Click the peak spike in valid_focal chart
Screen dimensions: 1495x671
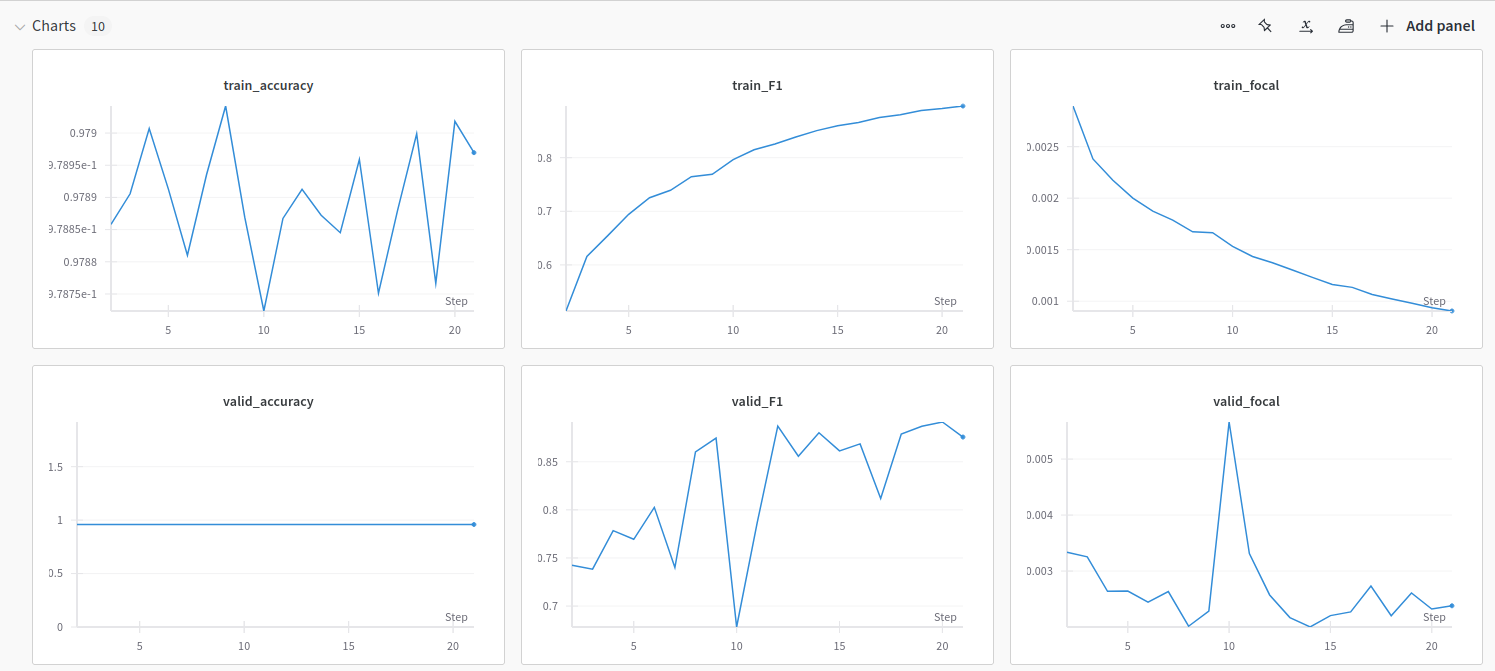pyautogui.click(x=1229, y=424)
